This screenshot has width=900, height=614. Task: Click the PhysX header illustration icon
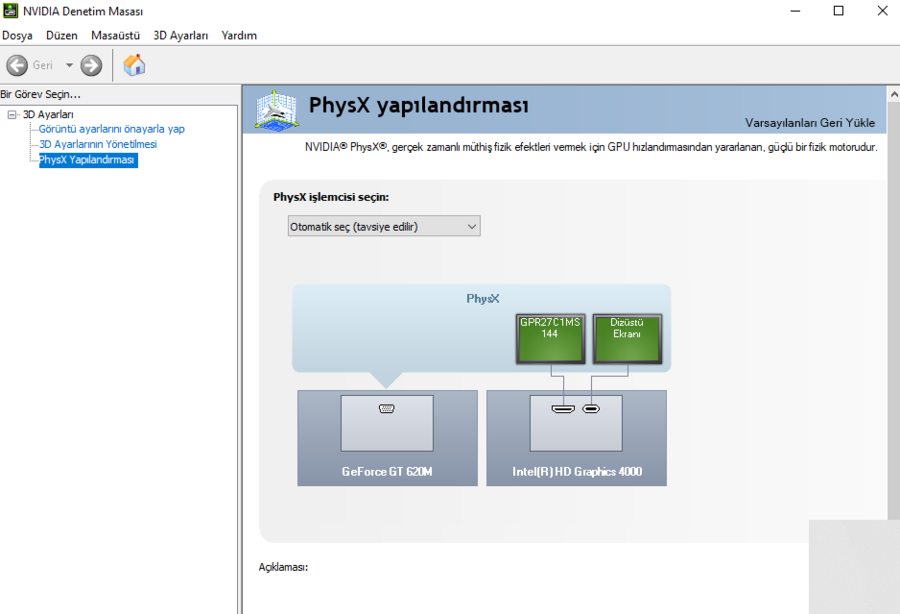276,110
